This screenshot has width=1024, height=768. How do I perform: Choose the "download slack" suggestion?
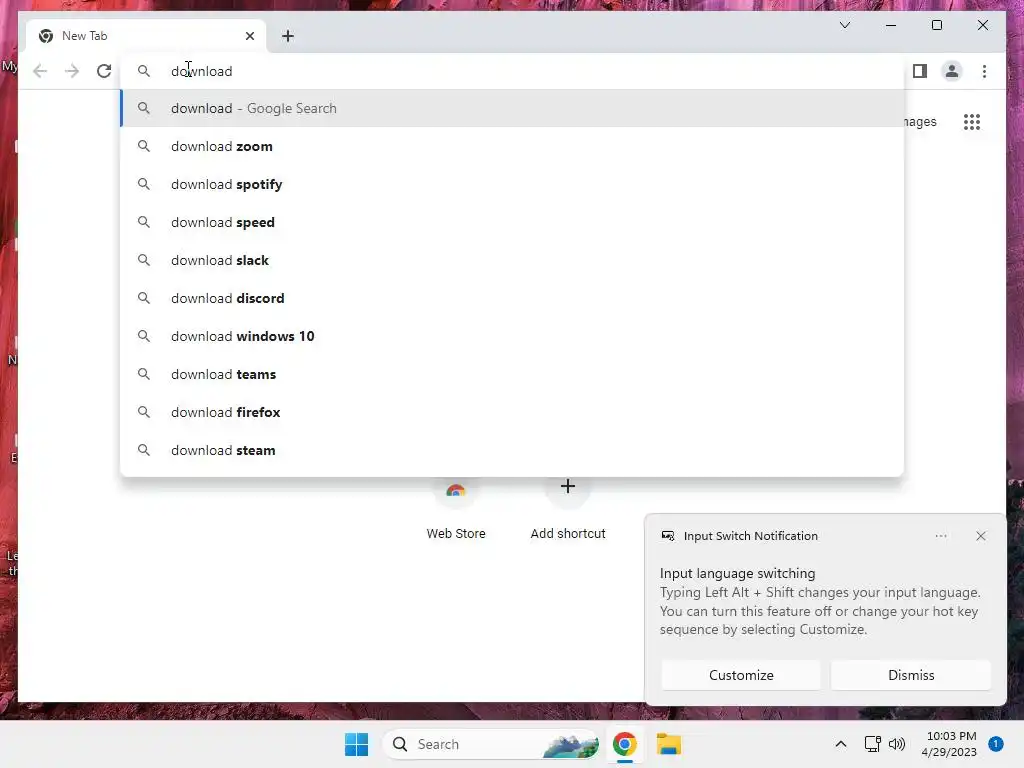pyautogui.click(x=513, y=260)
